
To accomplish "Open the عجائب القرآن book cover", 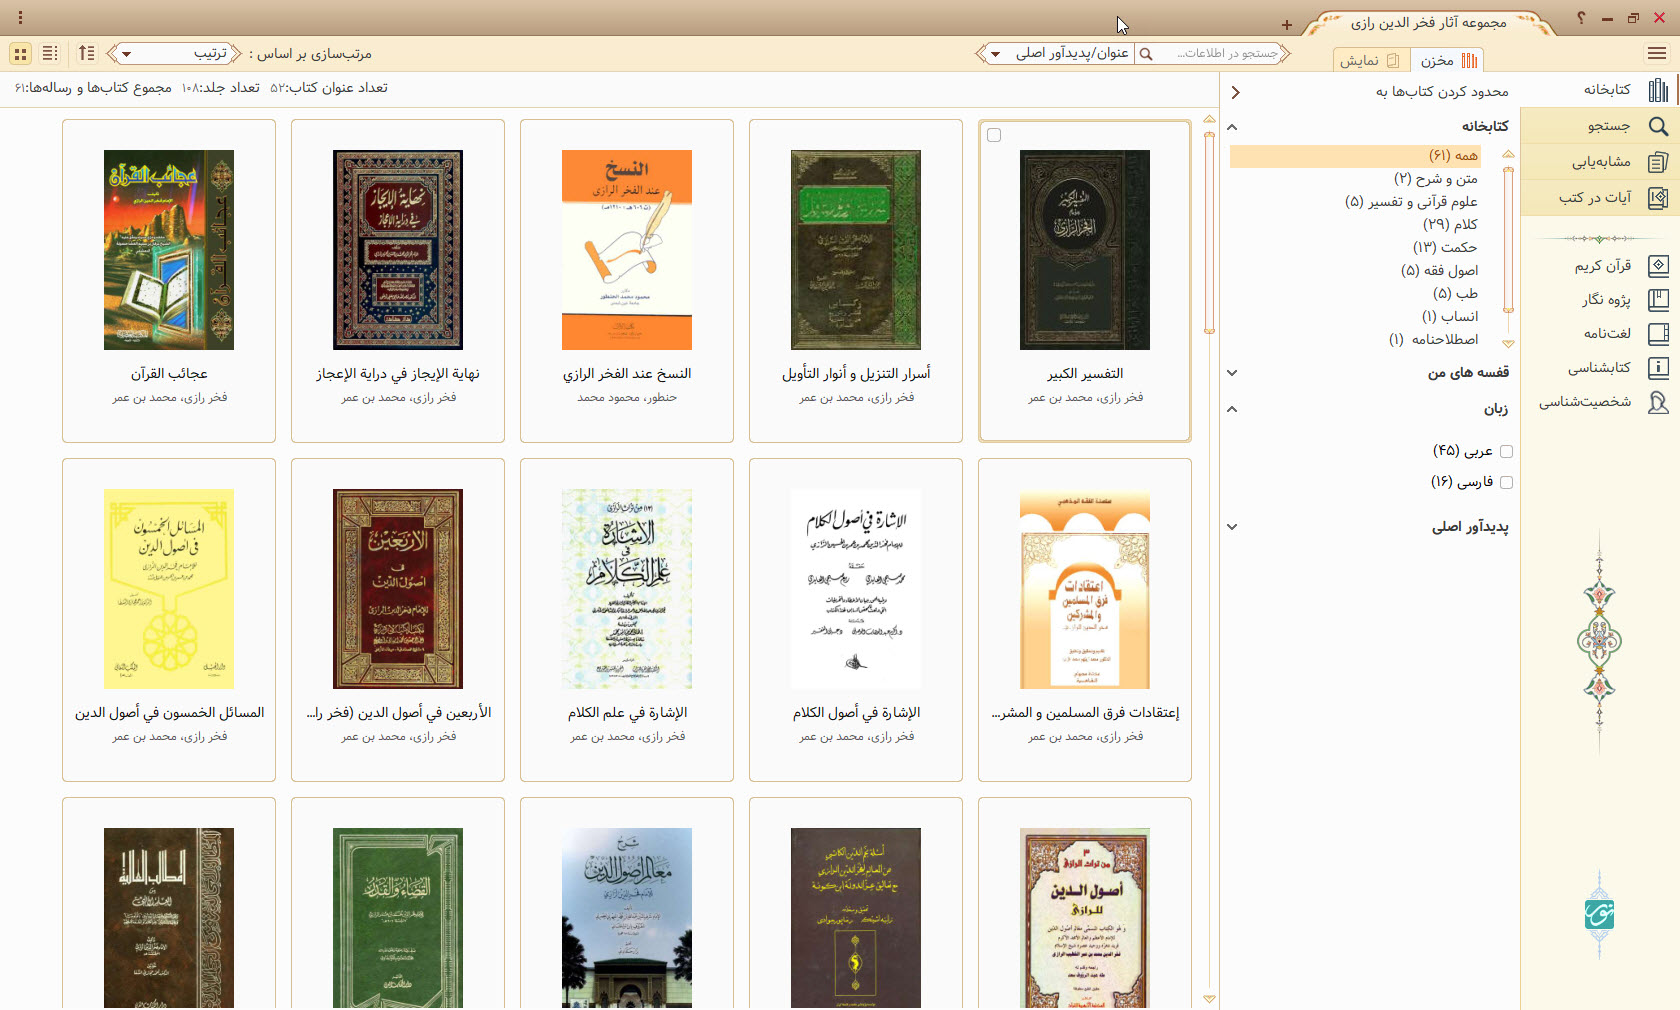I will tap(169, 250).
